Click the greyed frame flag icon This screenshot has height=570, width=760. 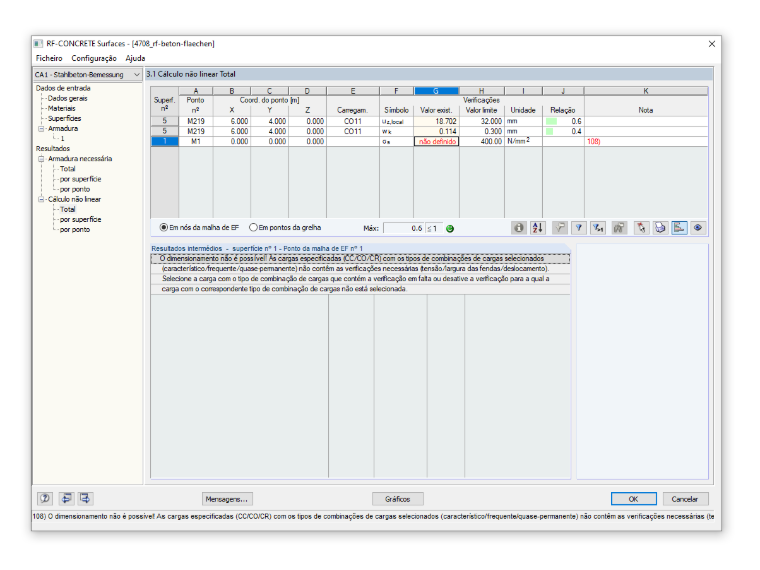(x=619, y=228)
